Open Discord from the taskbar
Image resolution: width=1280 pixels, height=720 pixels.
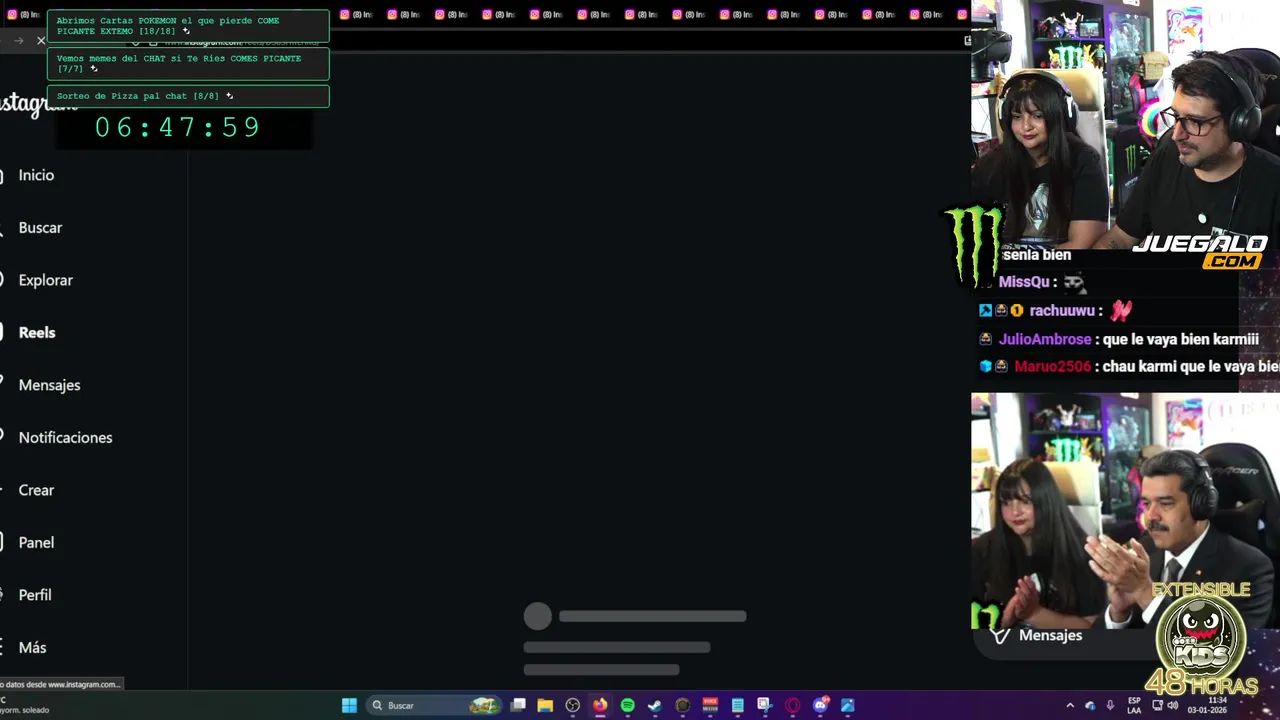[820, 705]
